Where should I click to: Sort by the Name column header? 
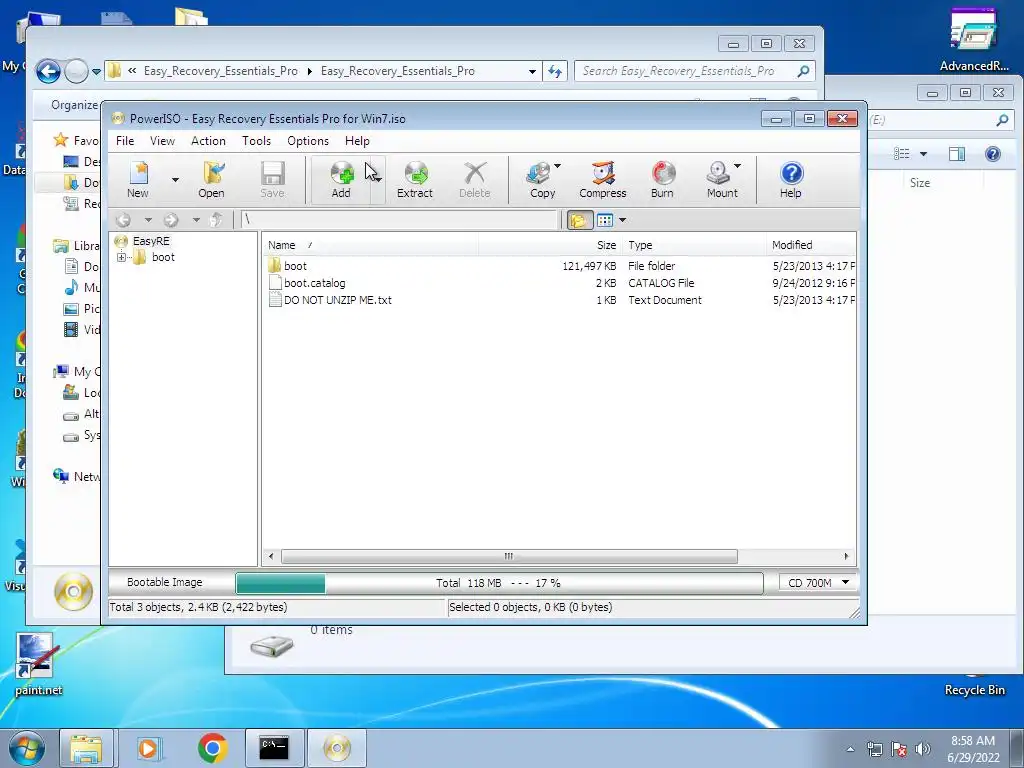click(x=370, y=245)
